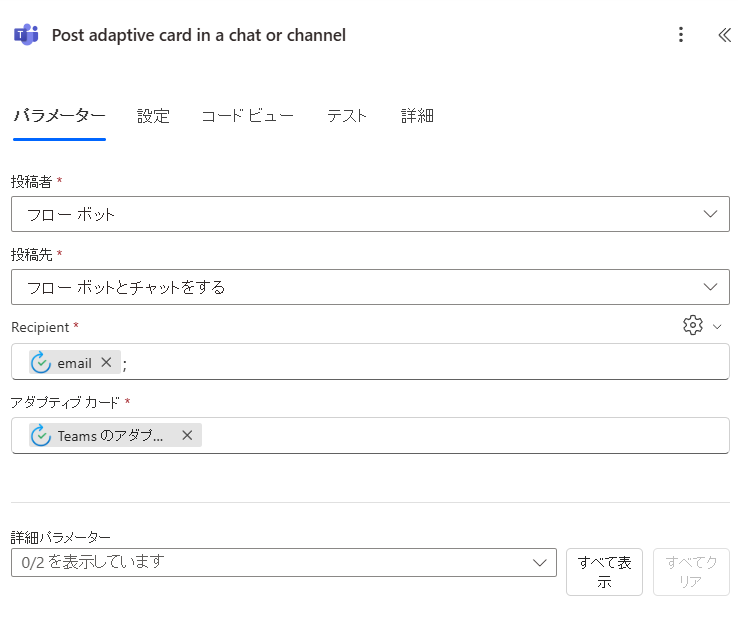
Task: Open the テスト tab
Action: (x=347, y=116)
